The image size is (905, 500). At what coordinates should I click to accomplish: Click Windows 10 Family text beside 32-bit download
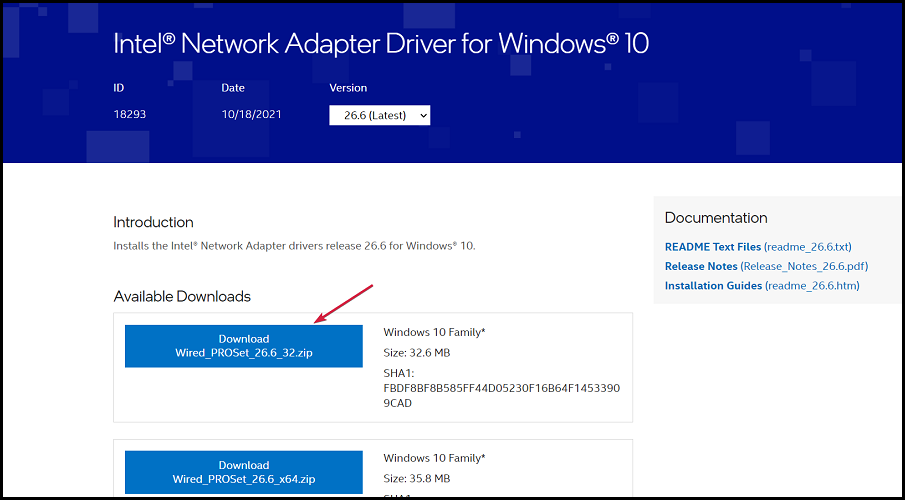coord(434,332)
